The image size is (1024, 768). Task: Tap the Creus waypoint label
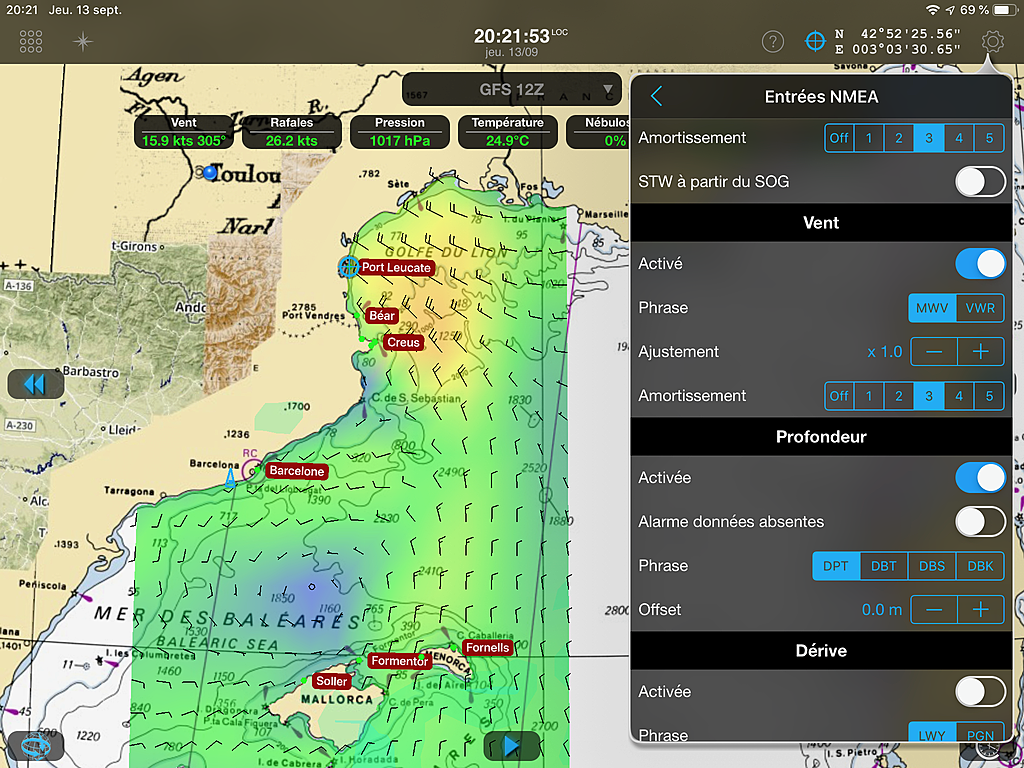pyautogui.click(x=404, y=342)
